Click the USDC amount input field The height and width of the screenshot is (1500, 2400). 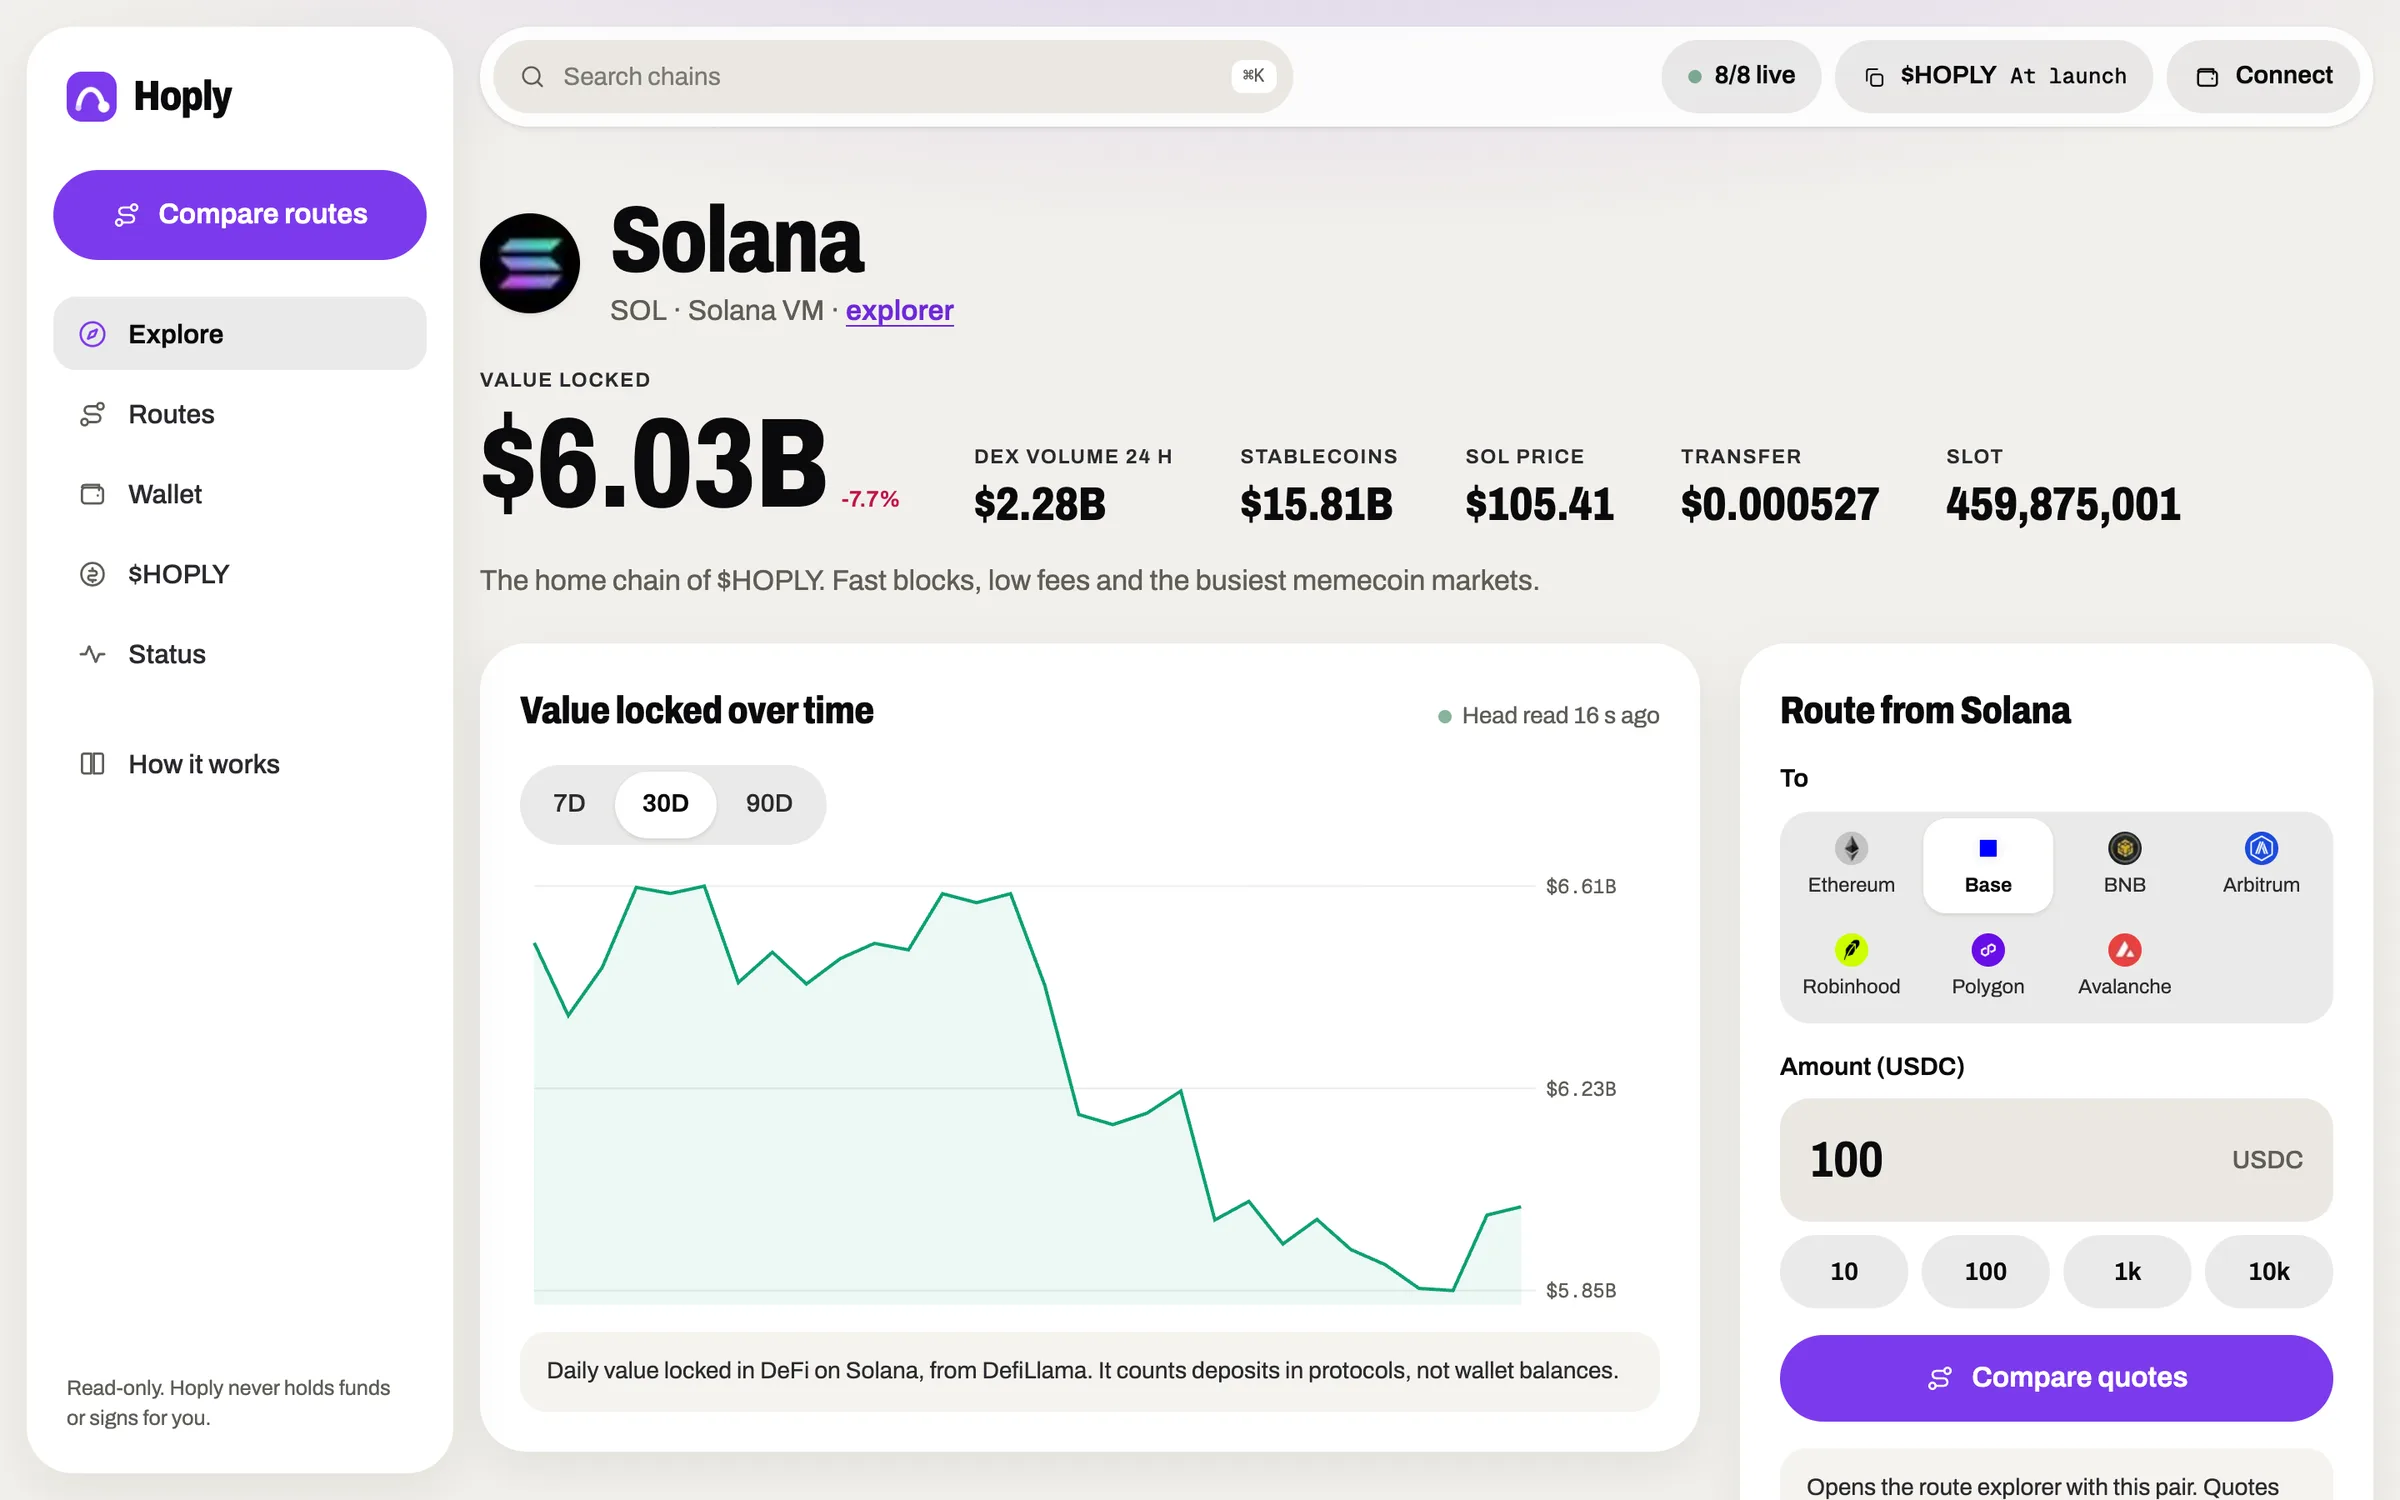coord(2056,1160)
